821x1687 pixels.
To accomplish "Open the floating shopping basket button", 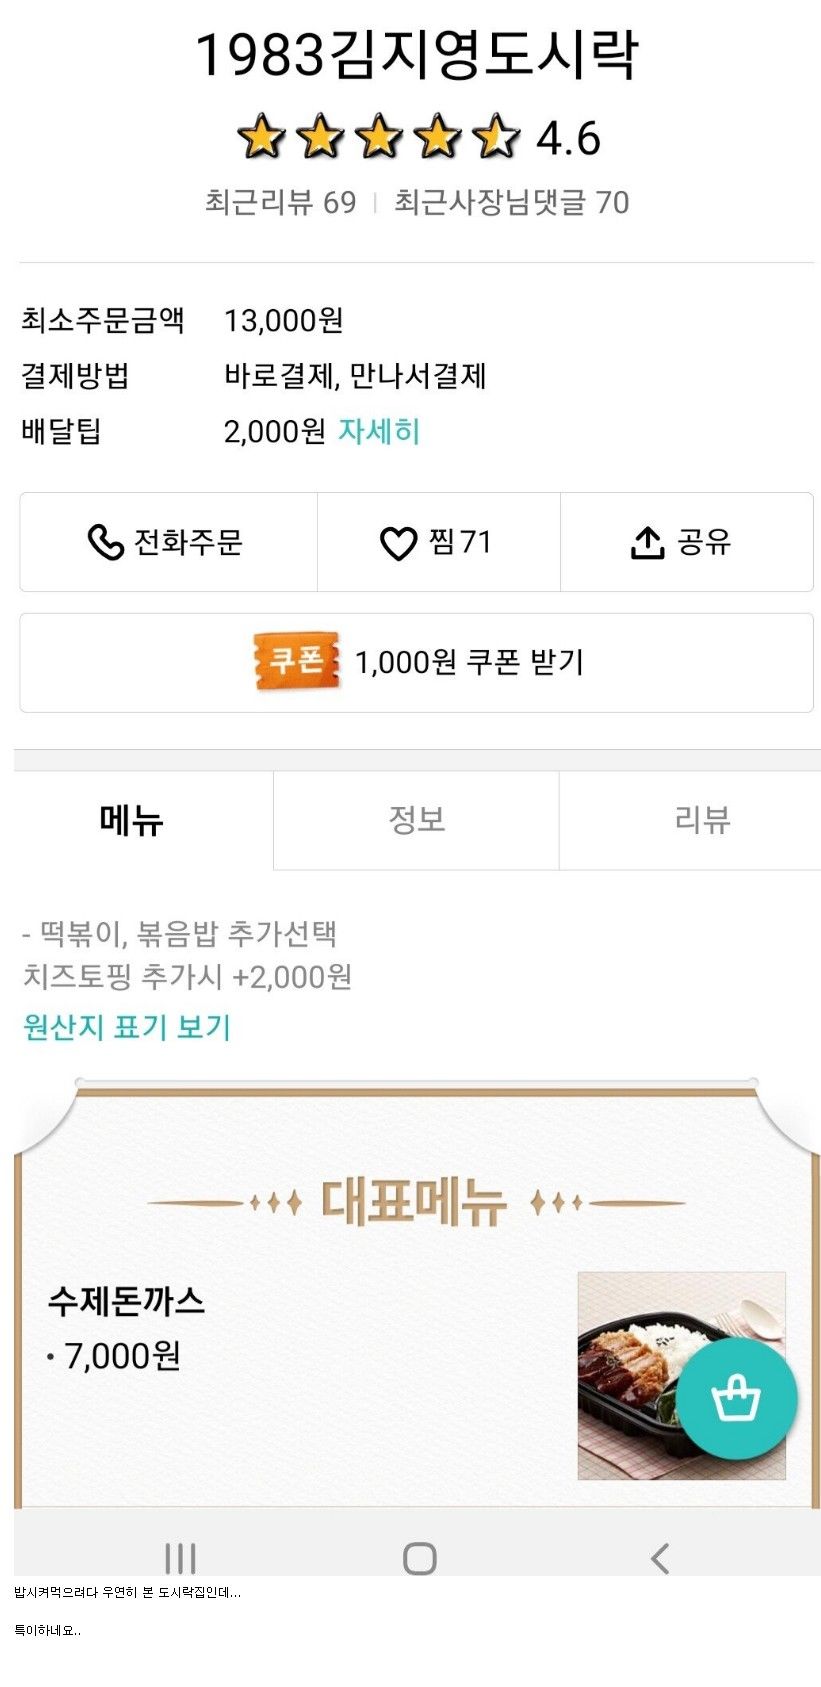I will [x=736, y=1398].
